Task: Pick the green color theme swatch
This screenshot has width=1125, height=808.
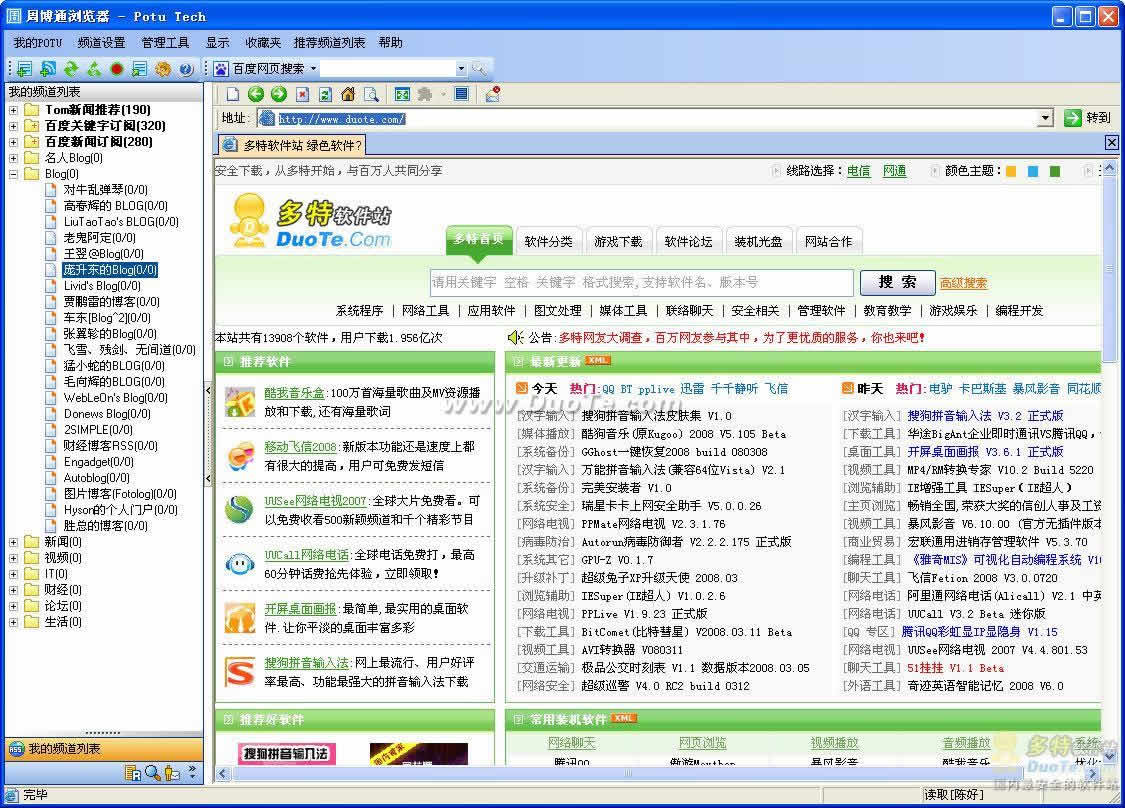Action: coord(1054,172)
